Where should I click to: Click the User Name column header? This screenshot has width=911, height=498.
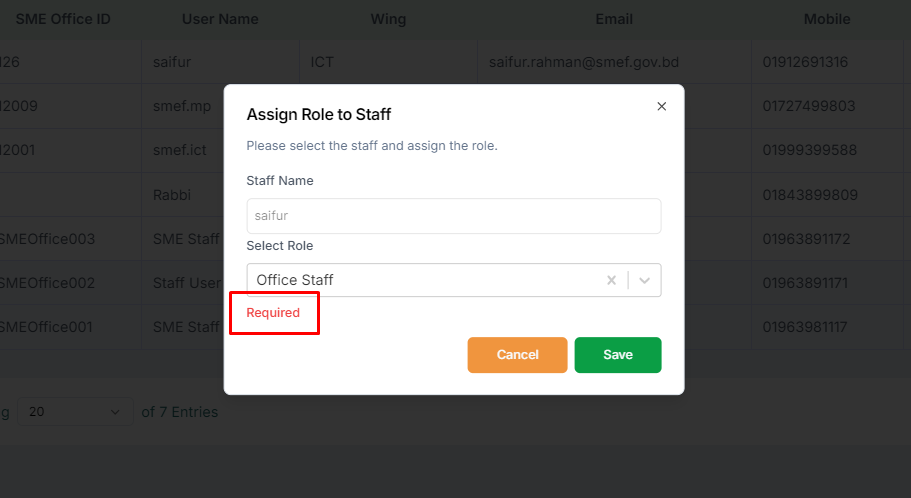coord(220,19)
